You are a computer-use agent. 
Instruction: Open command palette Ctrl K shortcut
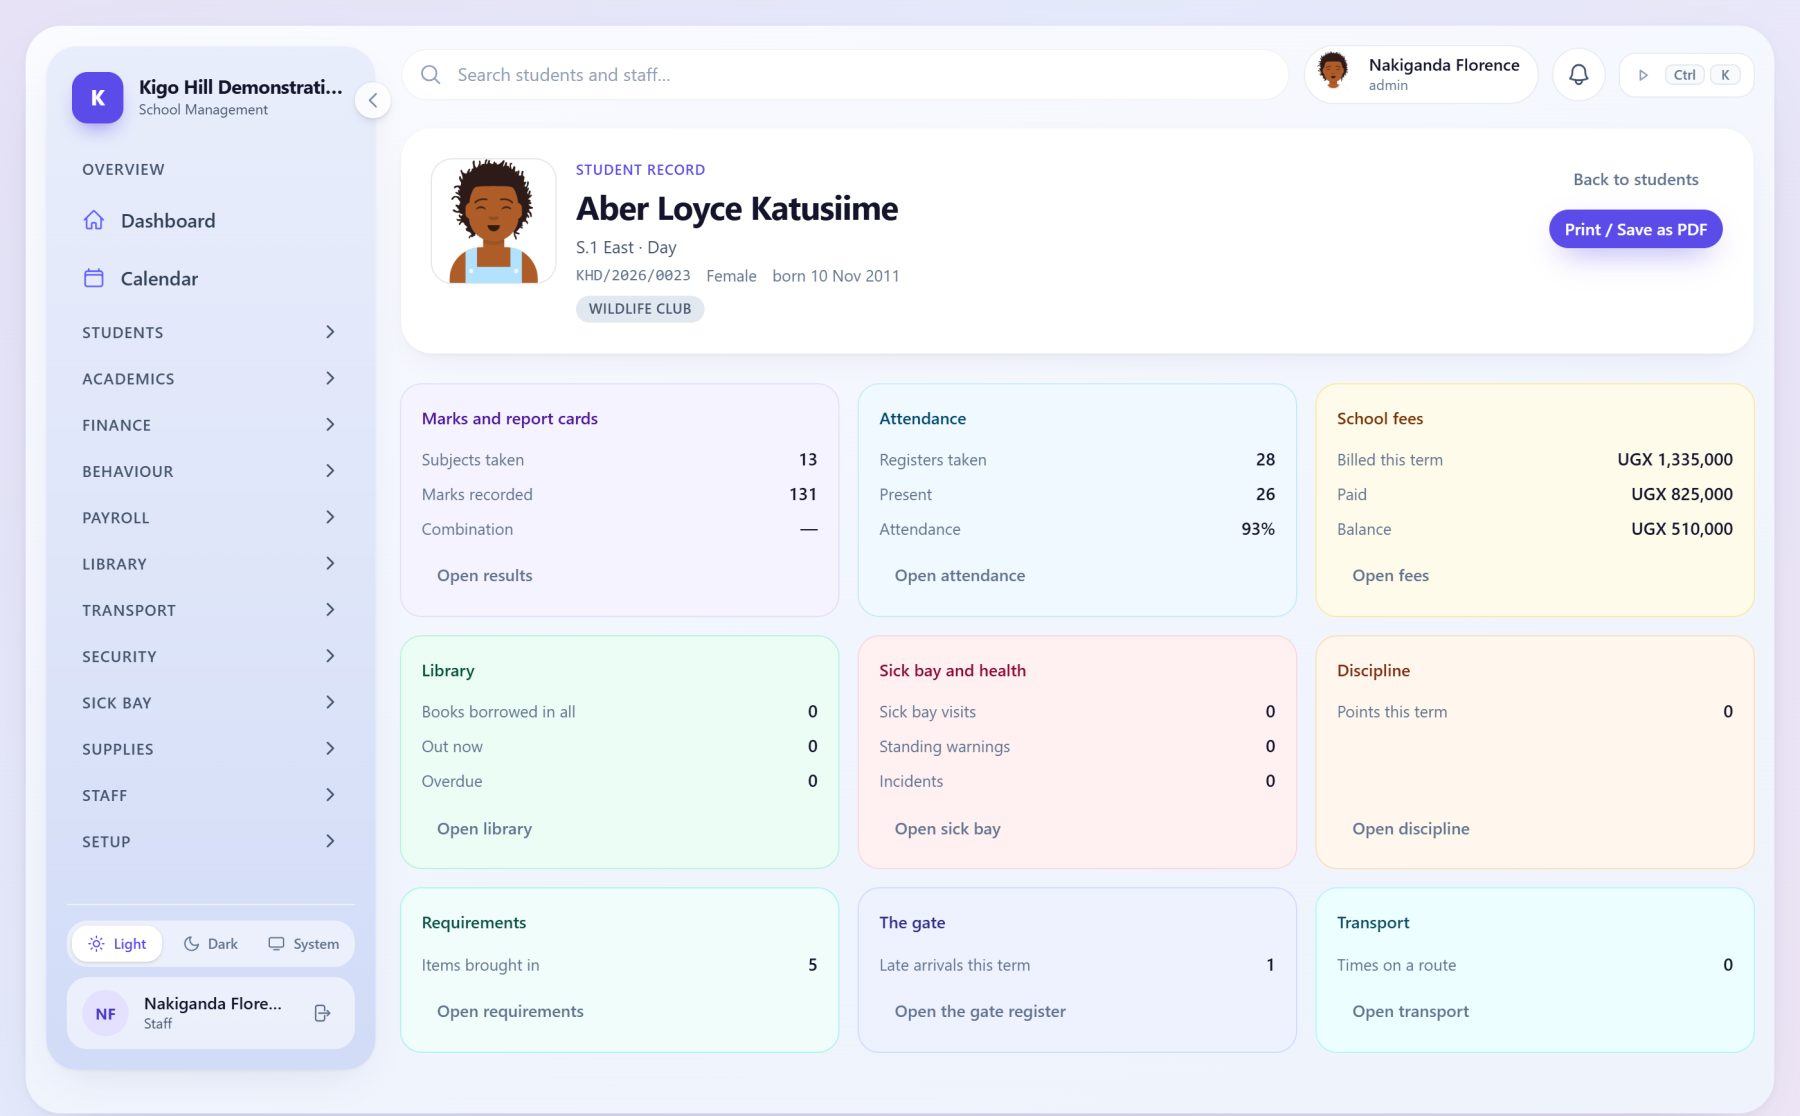pos(1686,75)
